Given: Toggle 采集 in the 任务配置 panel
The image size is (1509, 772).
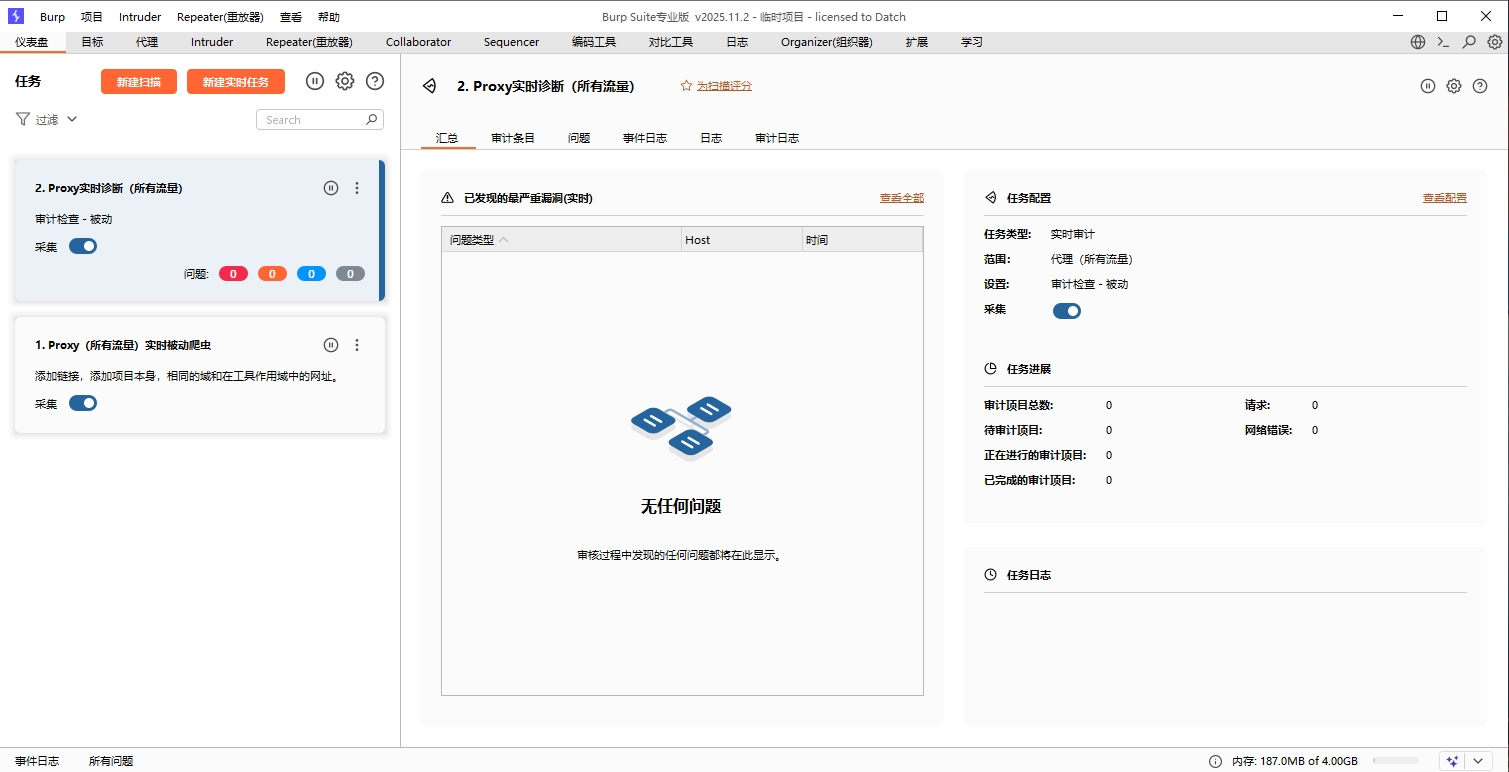Looking at the screenshot, I should pos(1066,310).
